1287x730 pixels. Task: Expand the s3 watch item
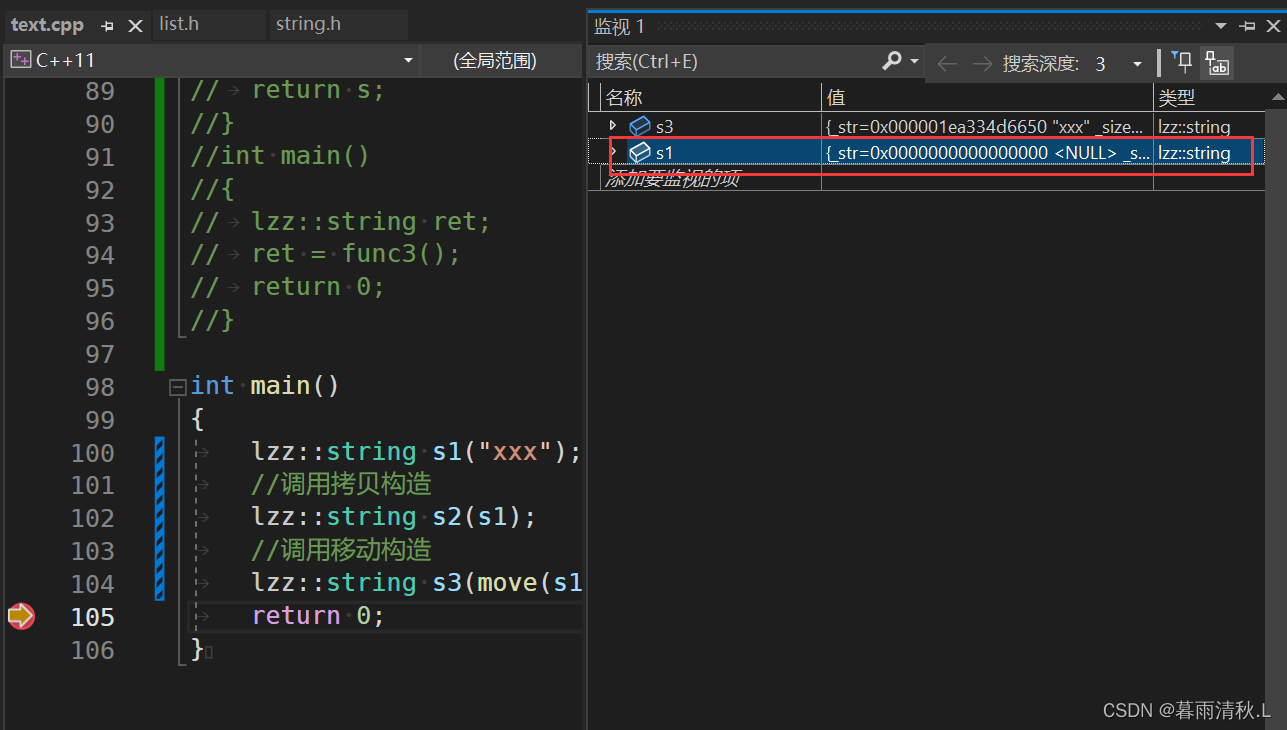pos(613,125)
